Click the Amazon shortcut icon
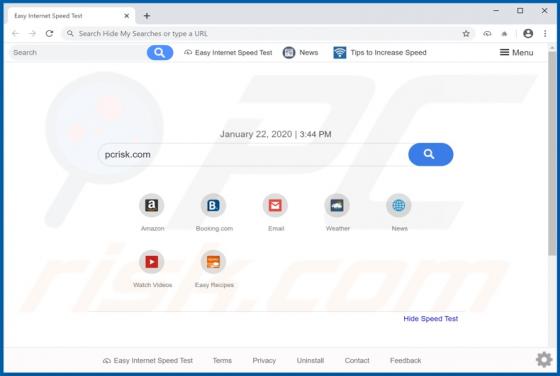Viewport: 560px width, 376px height. [151, 205]
